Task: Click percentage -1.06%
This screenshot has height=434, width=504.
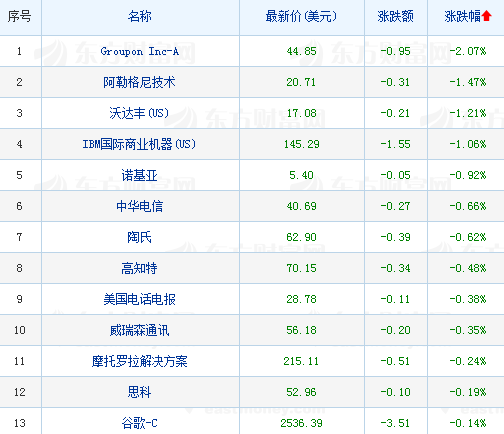Action: point(468,144)
